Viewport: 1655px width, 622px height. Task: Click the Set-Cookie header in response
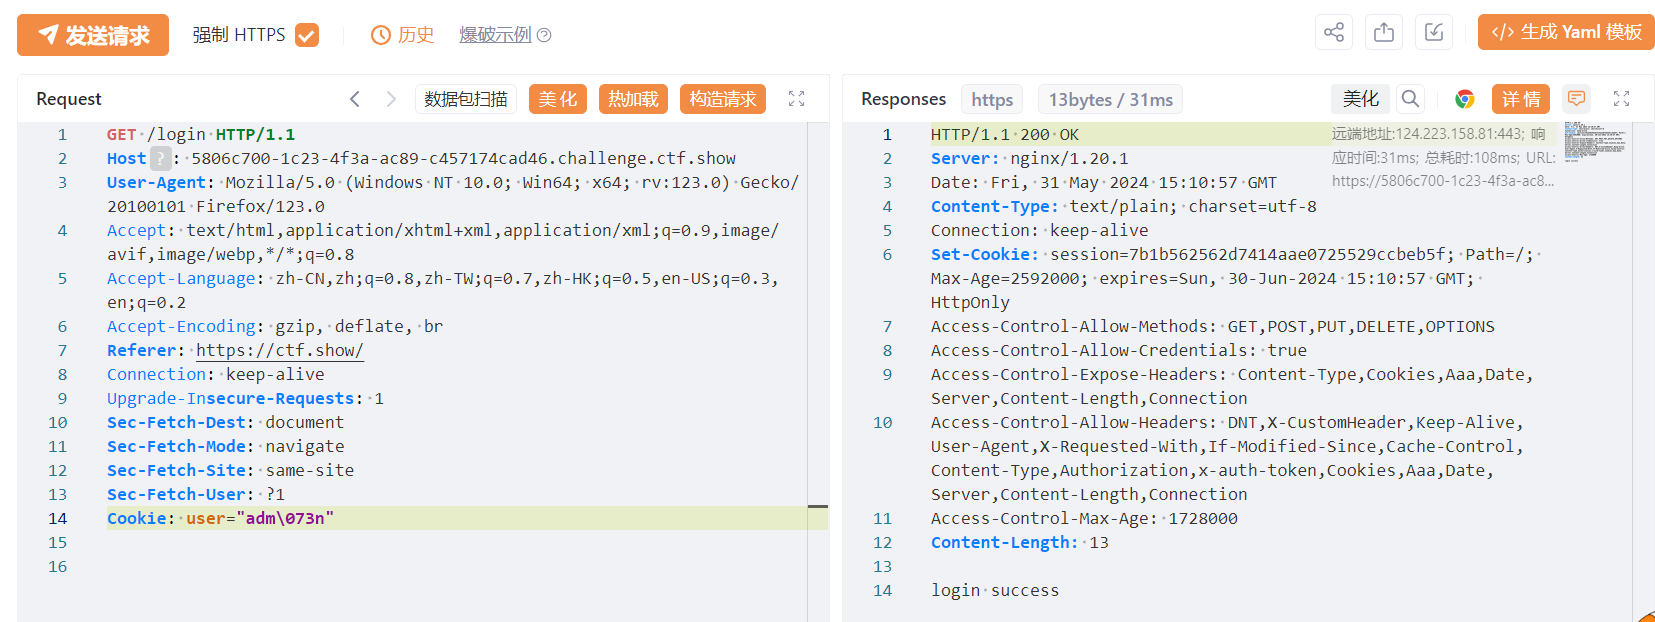[1236, 278]
